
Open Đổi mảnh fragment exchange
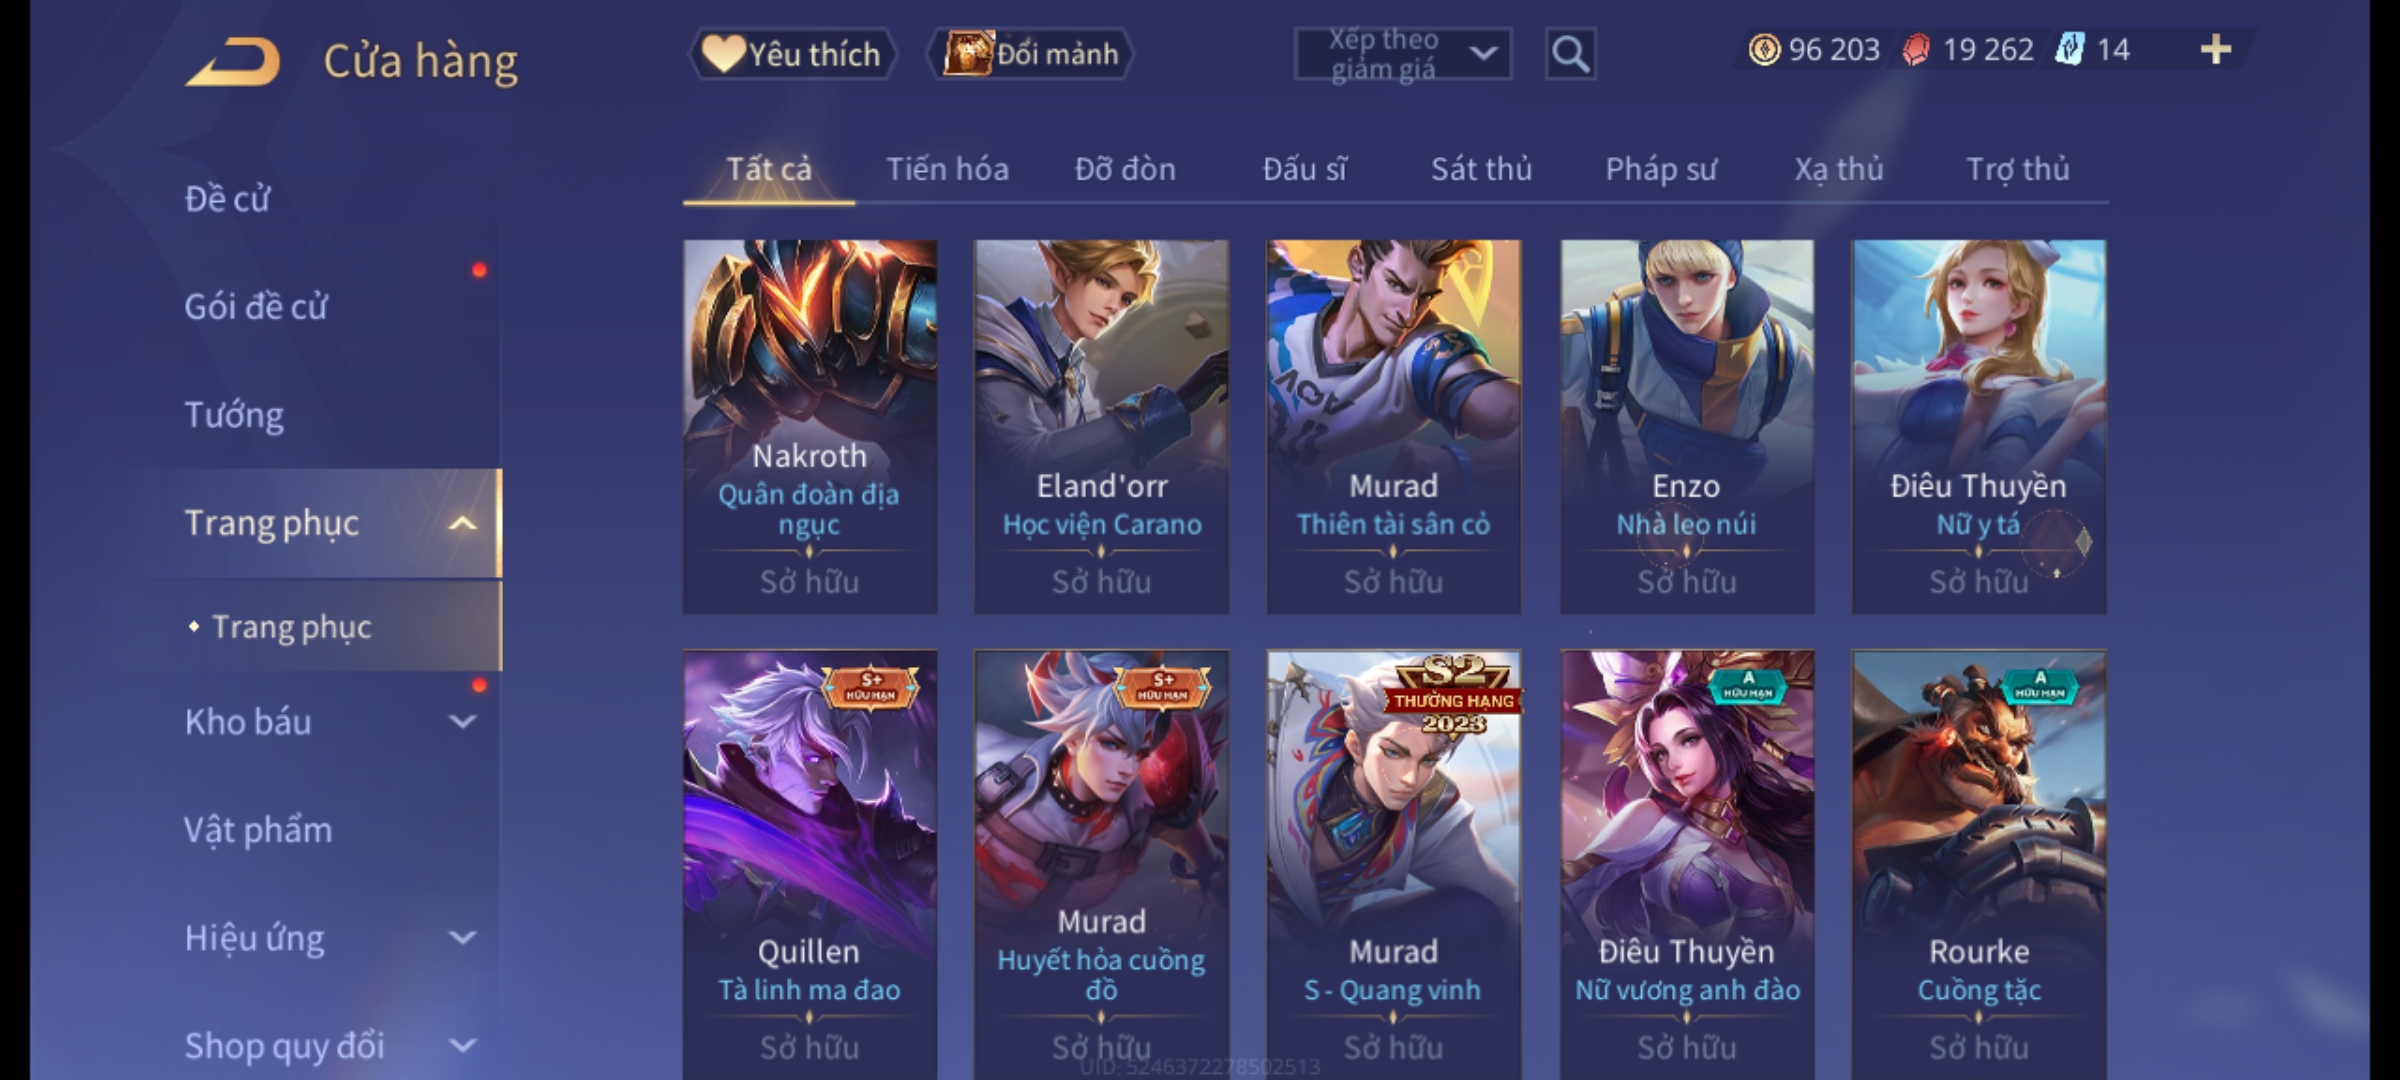coord(1031,54)
